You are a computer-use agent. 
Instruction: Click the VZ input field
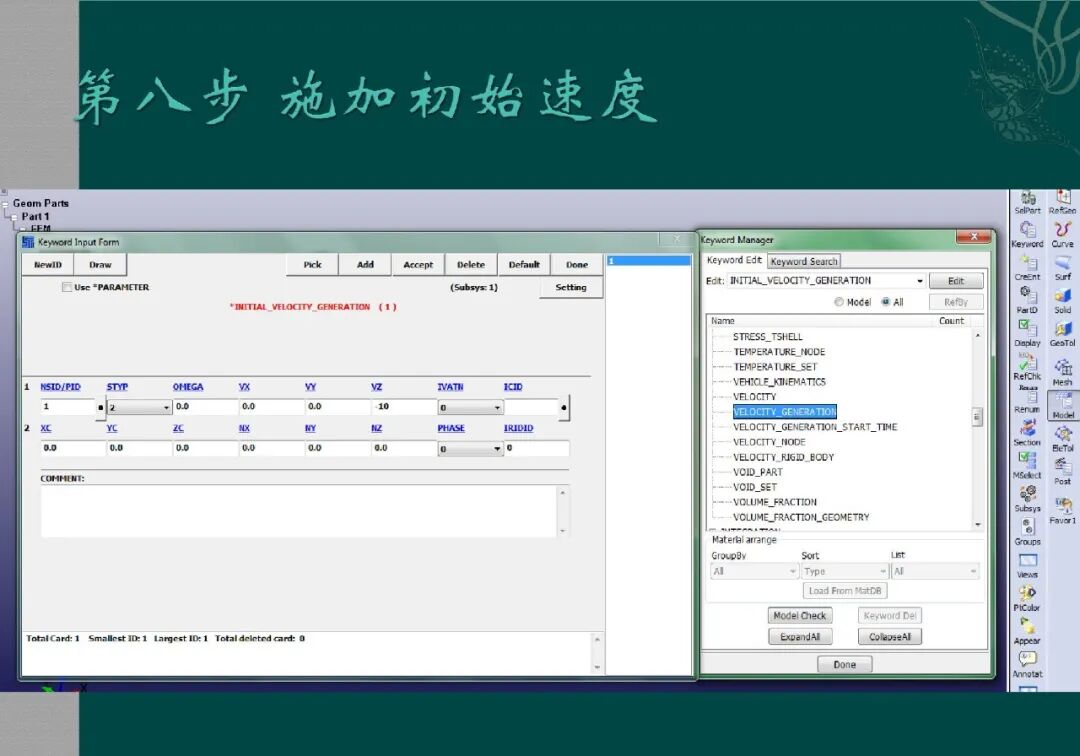pyautogui.click(x=404, y=407)
